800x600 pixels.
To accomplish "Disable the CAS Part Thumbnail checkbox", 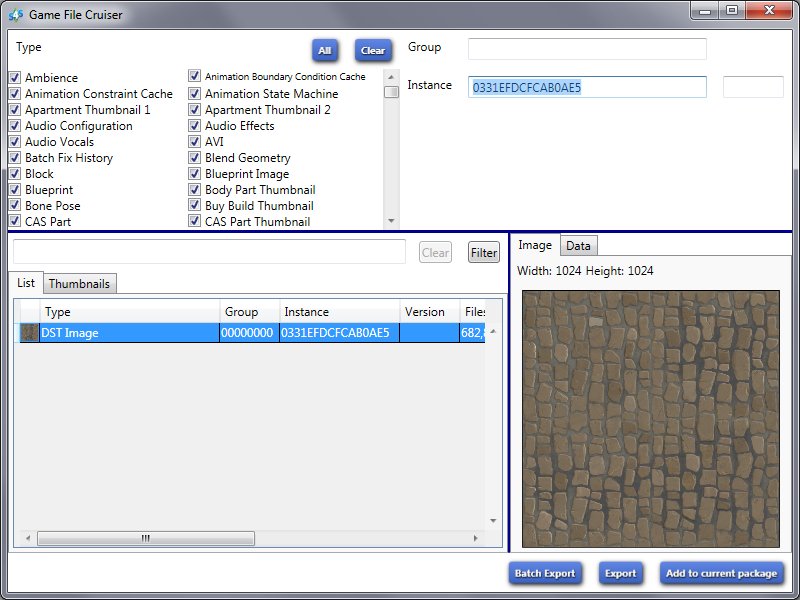I will coord(194,221).
